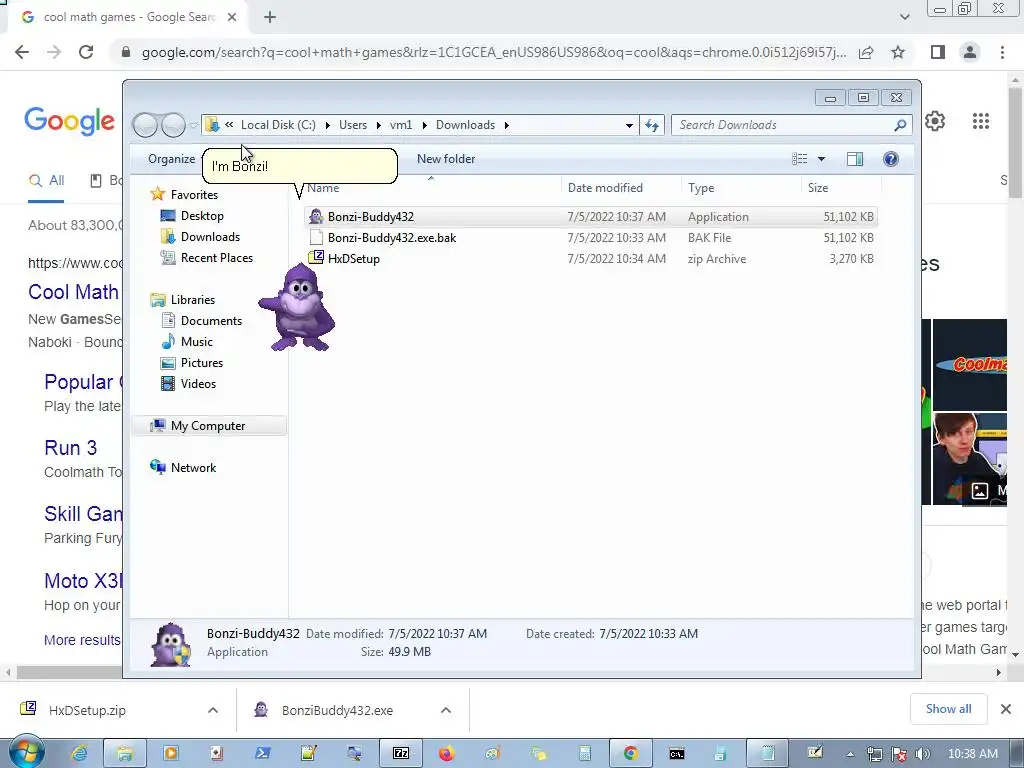Toggle the preview pane button
Screen dimensions: 1024x768
click(855, 159)
